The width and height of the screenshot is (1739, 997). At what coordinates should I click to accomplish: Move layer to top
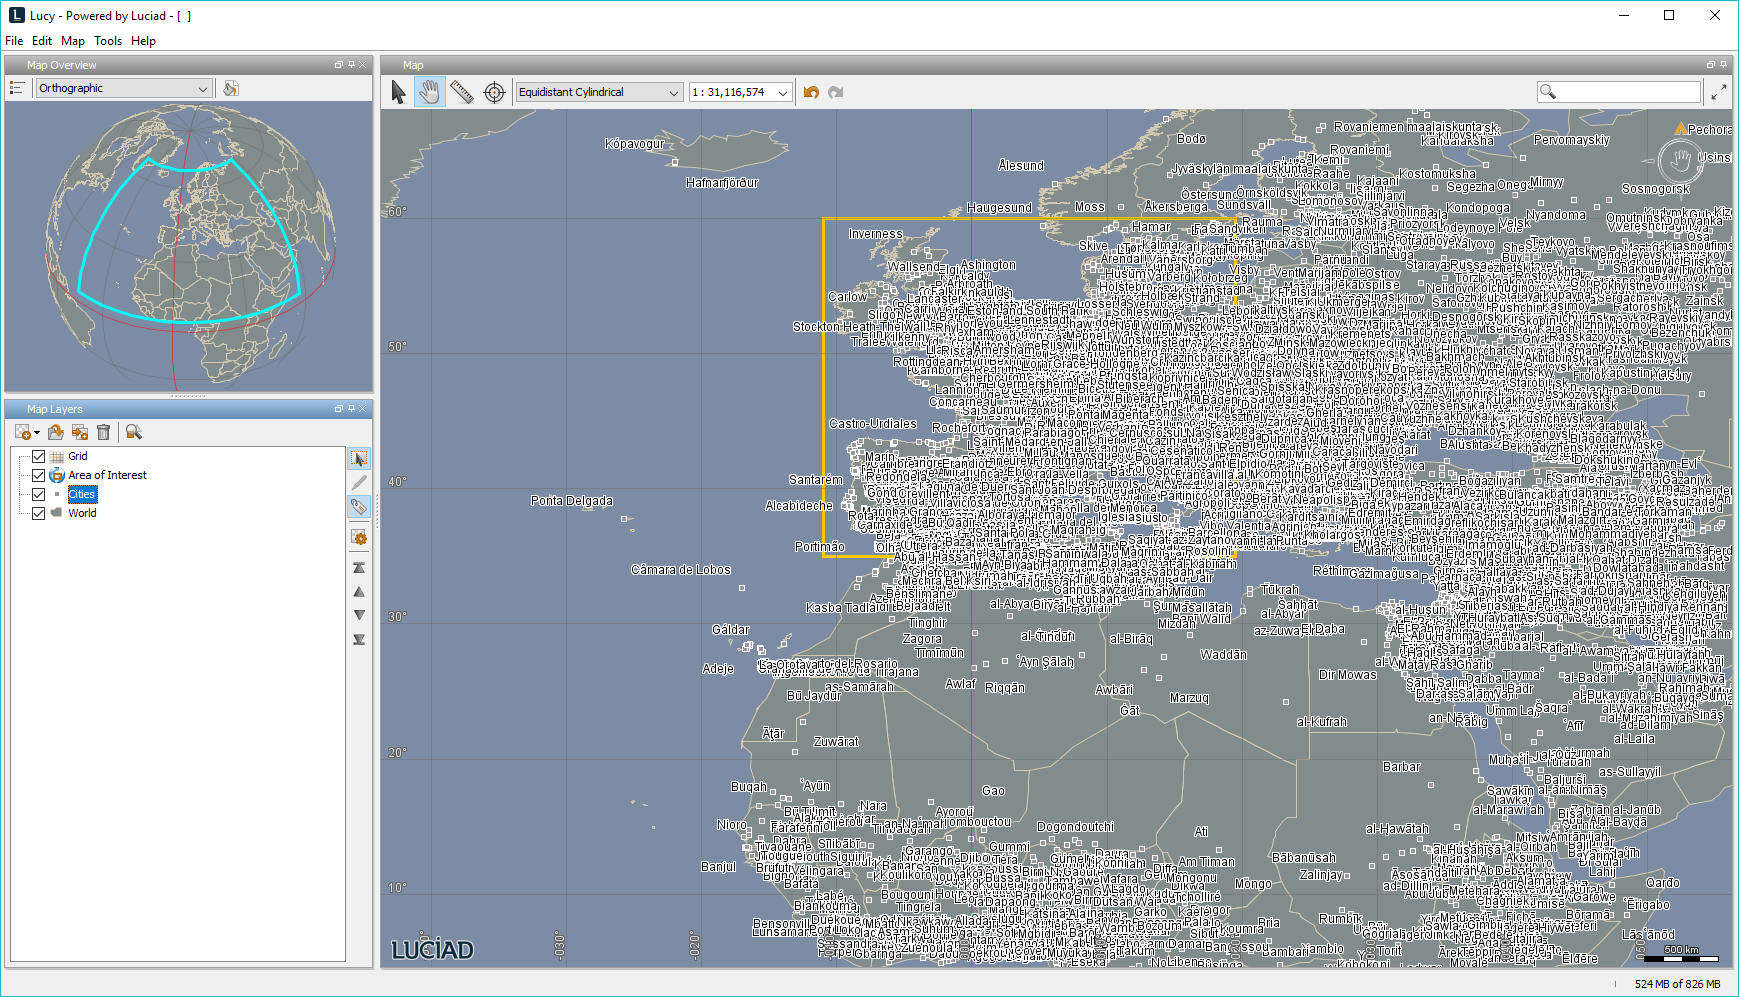click(359, 567)
